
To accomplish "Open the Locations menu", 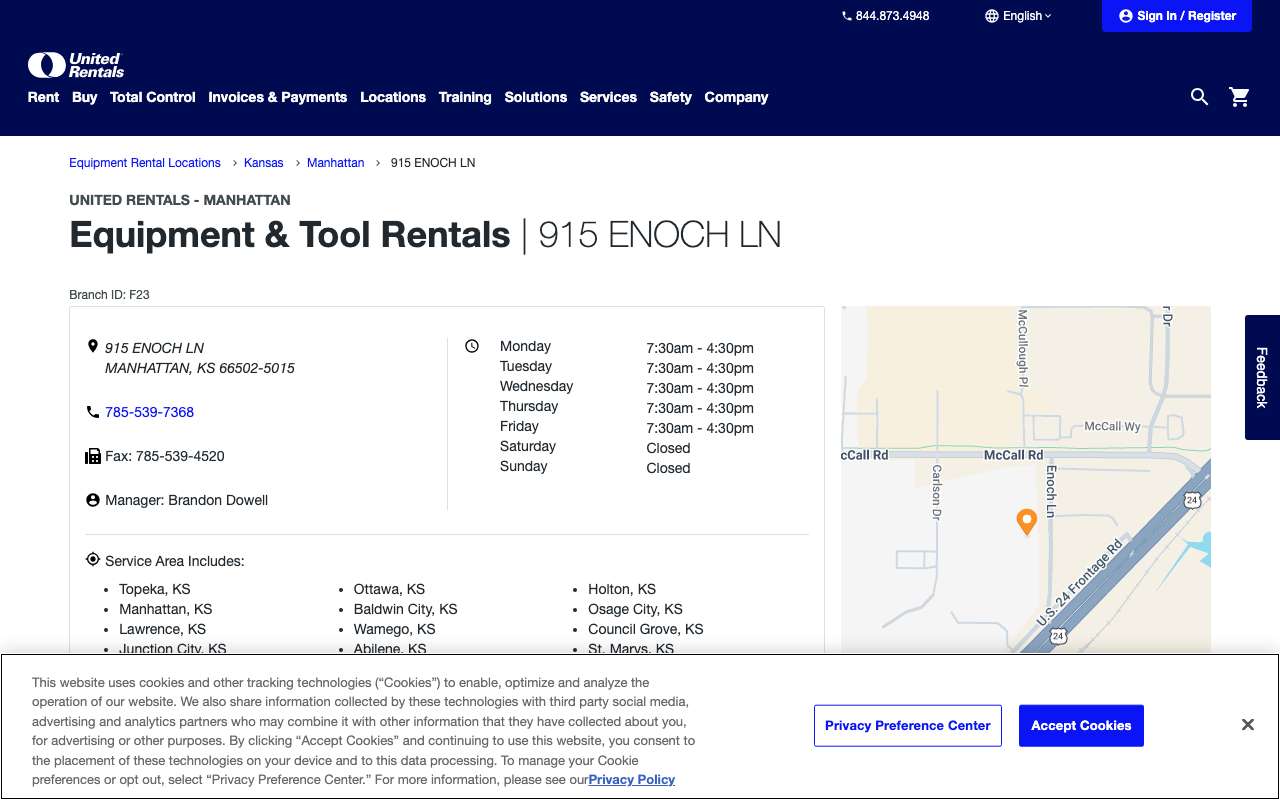I will tap(393, 97).
